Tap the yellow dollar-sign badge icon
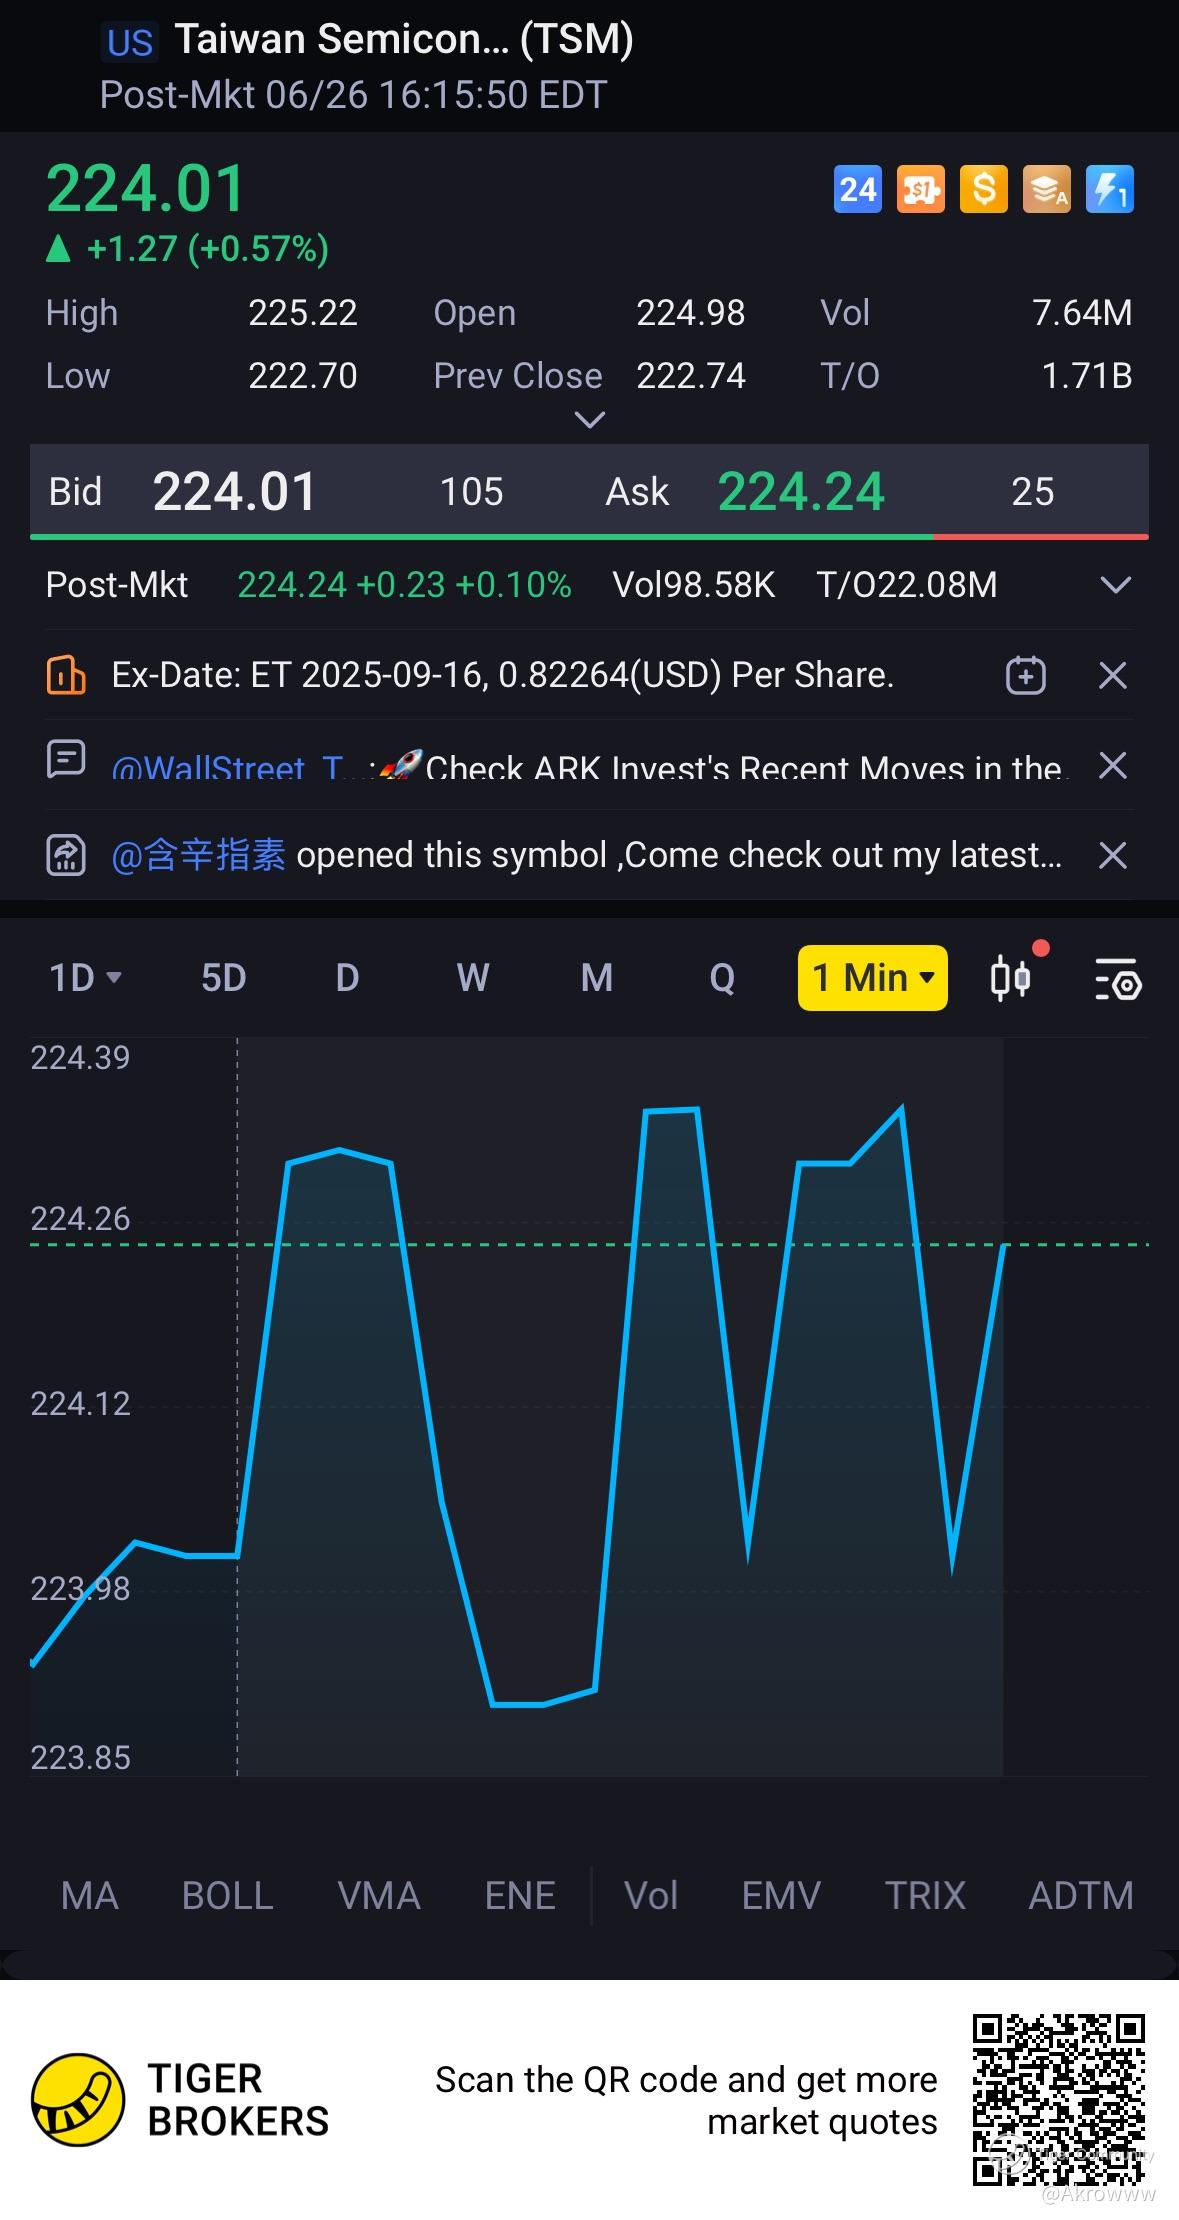The height and width of the screenshot is (2220, 1179). click(983, 189)
